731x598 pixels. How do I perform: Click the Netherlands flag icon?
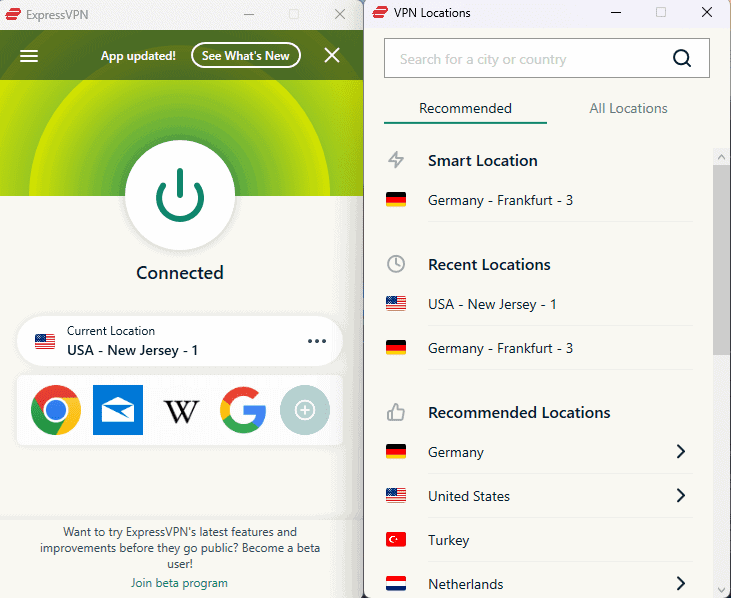click(x=396, y=583)
